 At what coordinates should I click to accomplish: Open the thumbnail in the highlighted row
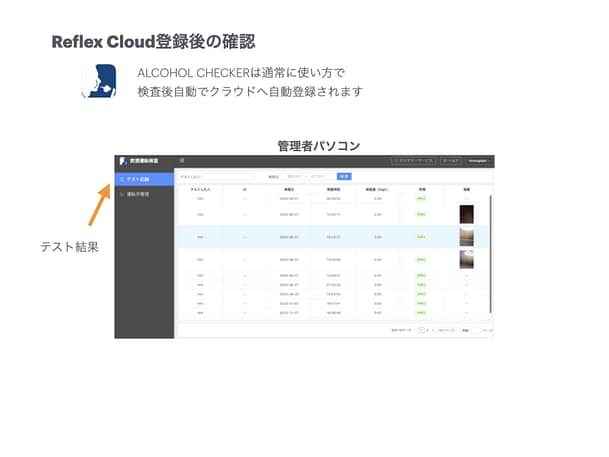click(x=466, y=237)
